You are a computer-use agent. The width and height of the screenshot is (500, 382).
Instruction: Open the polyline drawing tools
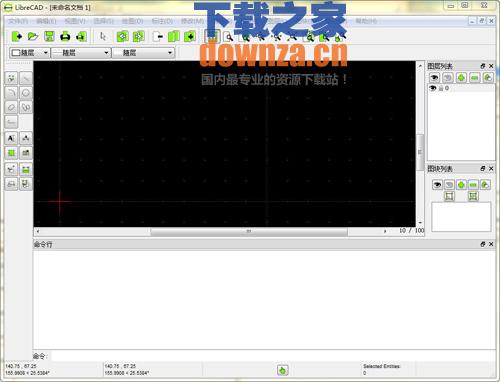[11, 122]
